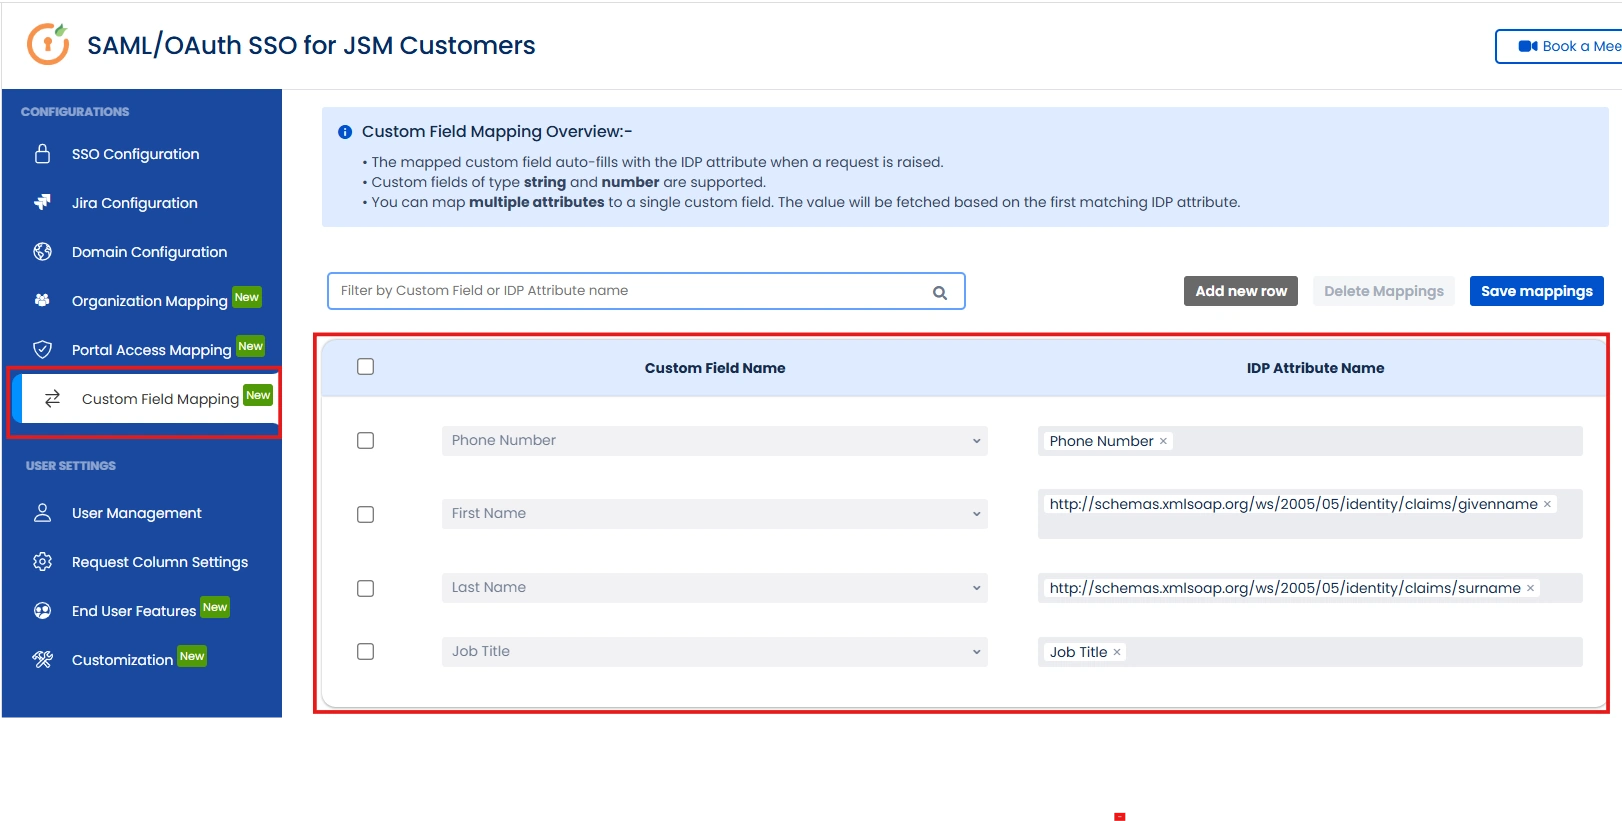Click the Custom Field Mapping arrows icon
Image resolution: width=1622 pixels, height=822 pixels.
53,398
